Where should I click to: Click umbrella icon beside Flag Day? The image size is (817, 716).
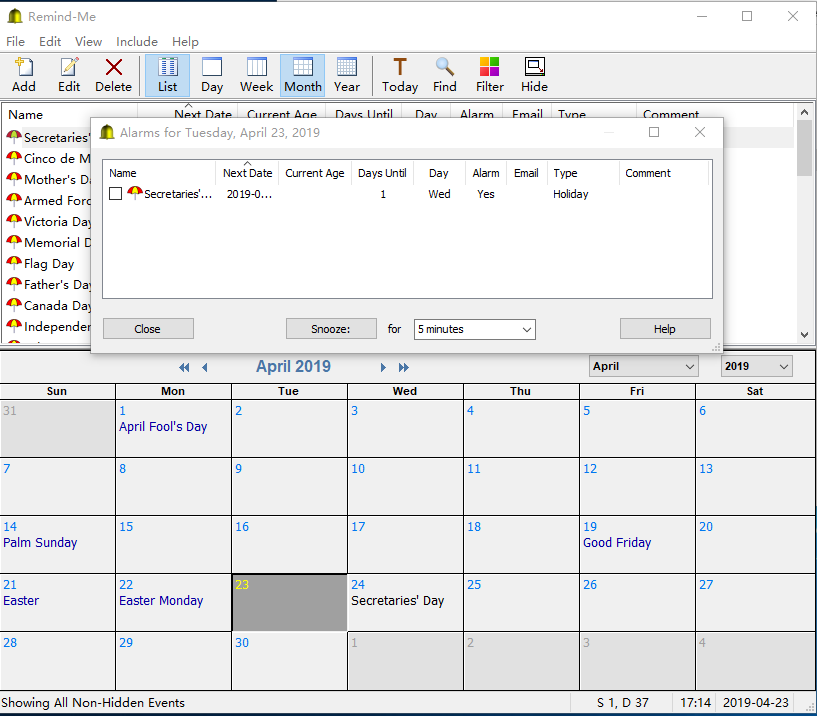[x=14, y=262]
